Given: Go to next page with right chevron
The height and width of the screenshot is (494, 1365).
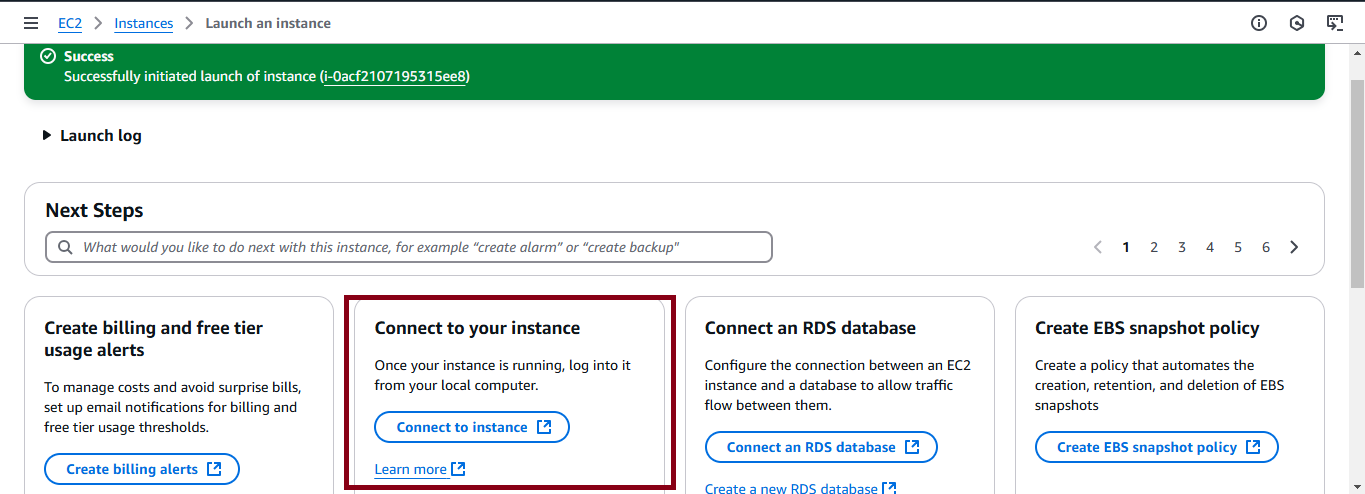Looking at the screenshot, I should coord(1294,247).
